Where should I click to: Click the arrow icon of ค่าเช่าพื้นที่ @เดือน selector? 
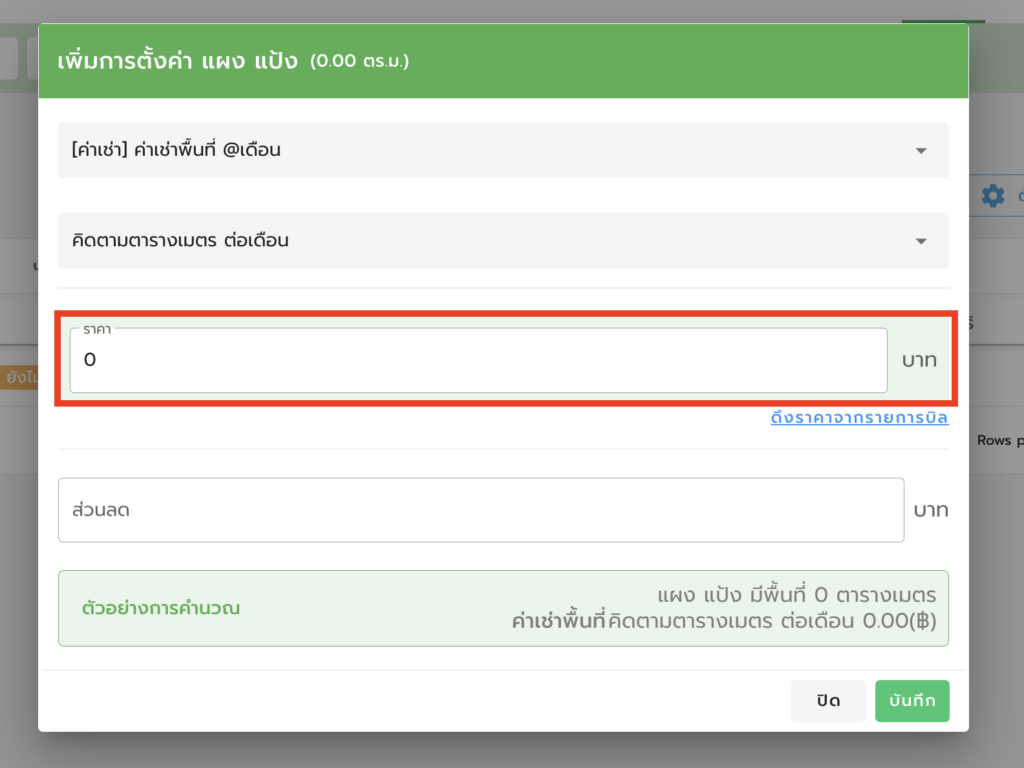[x=921, y=151]
